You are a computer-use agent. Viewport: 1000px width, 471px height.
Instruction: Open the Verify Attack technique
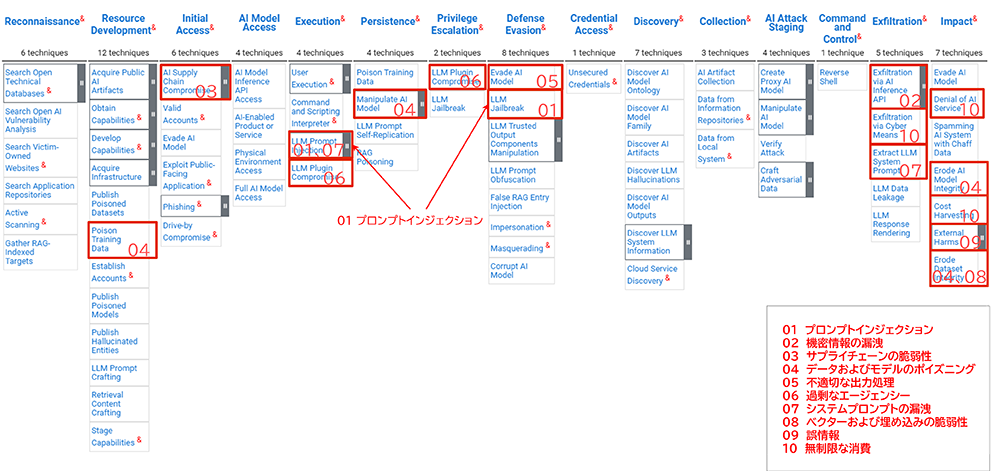click(x=782, y=149)
